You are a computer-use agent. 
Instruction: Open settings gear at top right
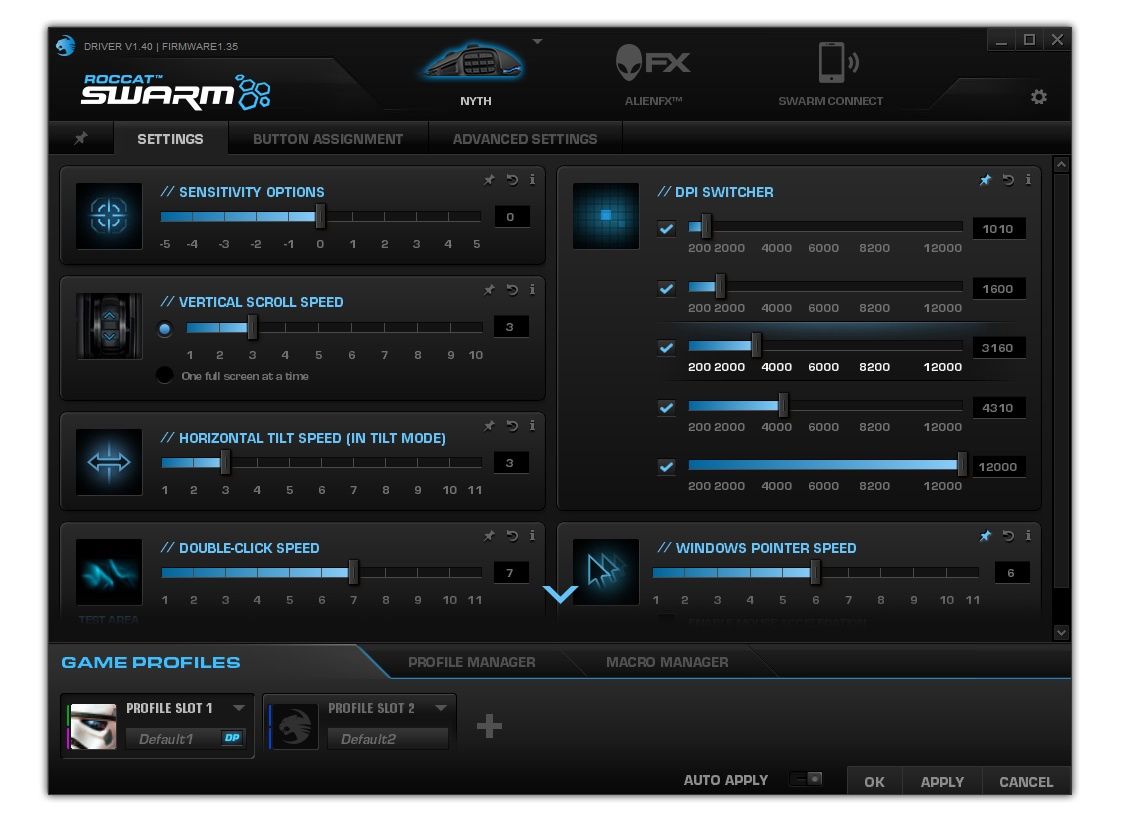coord(1038,97)
